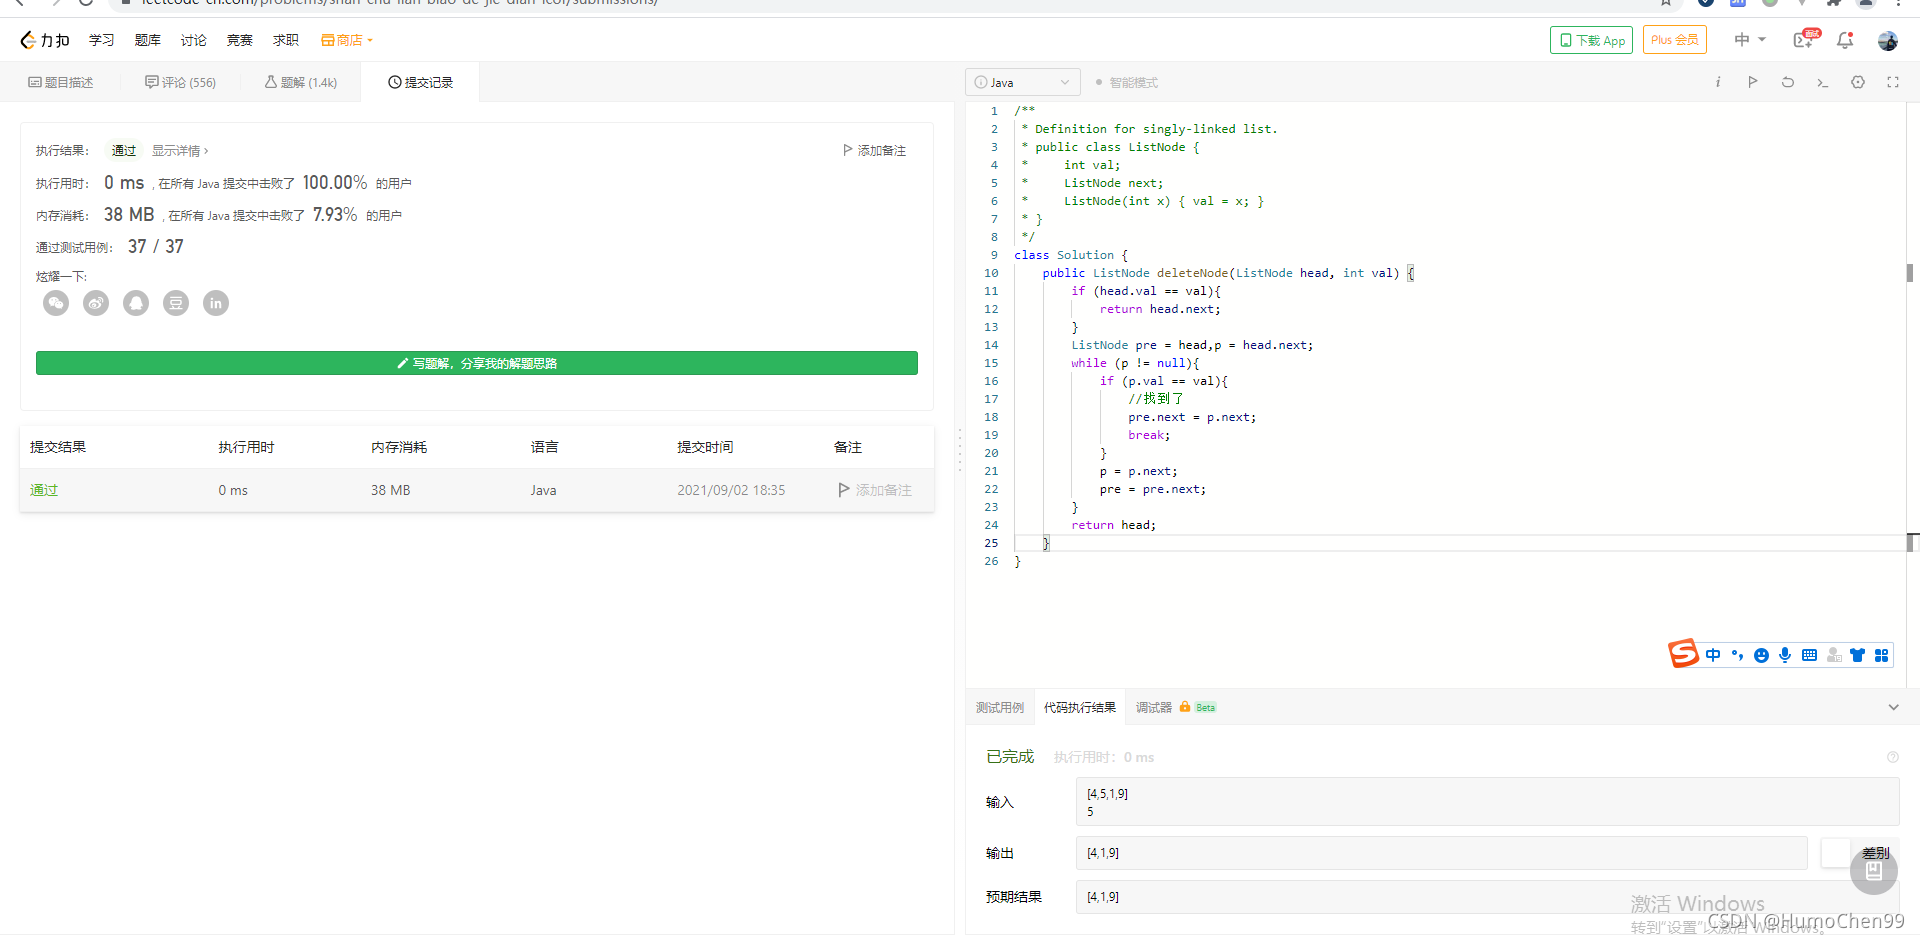Open the user avatar menu
Image resolution: width=1920 pixels, height=939 pixels.
(1888, 40)
